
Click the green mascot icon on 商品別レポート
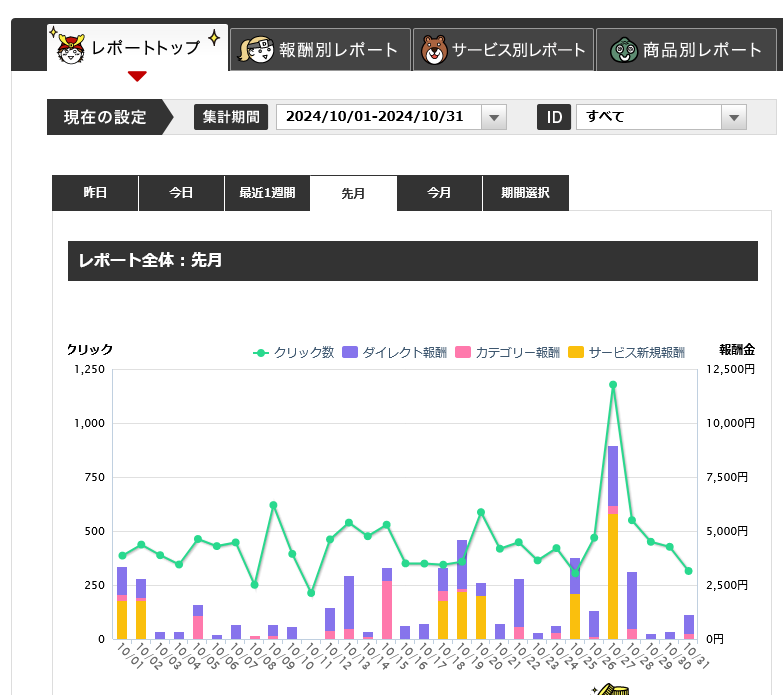[x=623, y=50]
